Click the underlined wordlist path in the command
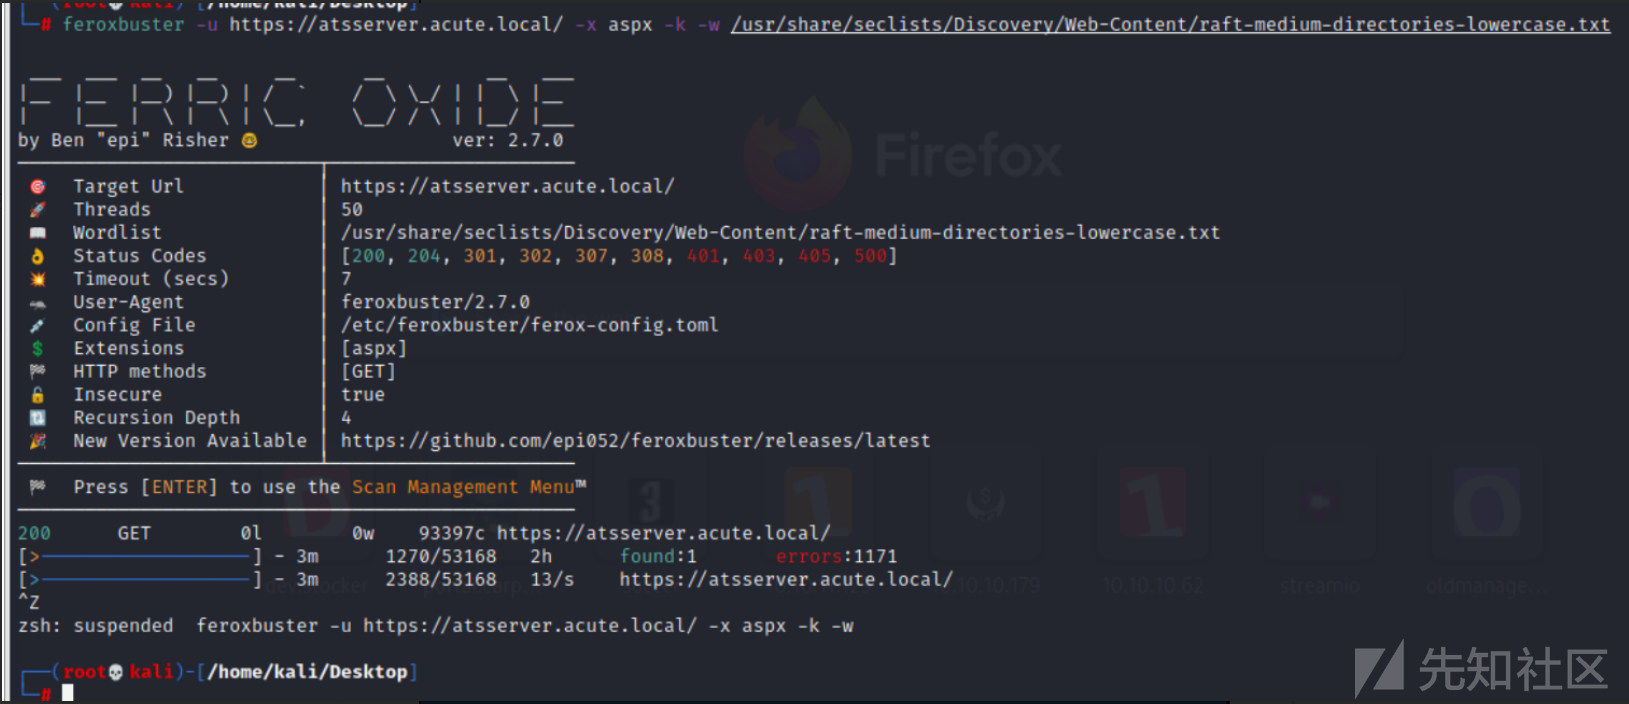The width and height of the screenshot is (1629, 704). coord(1170,25)
